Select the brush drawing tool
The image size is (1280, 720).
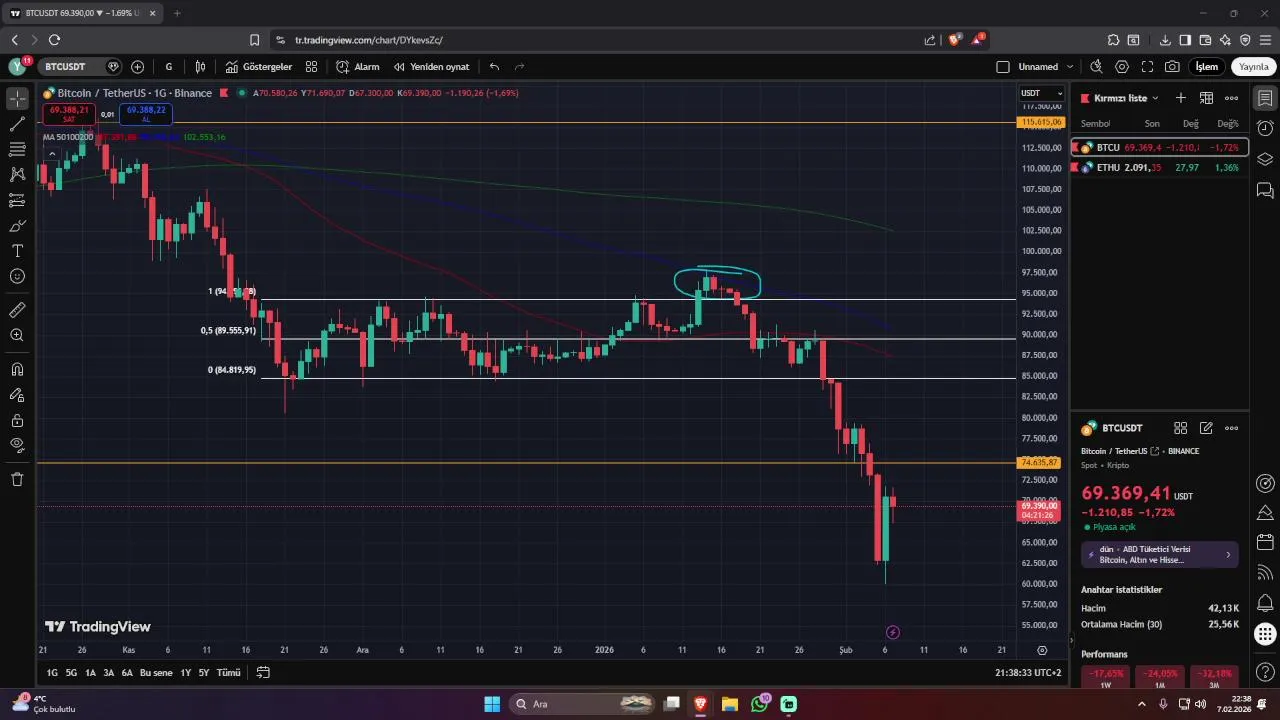17,226
